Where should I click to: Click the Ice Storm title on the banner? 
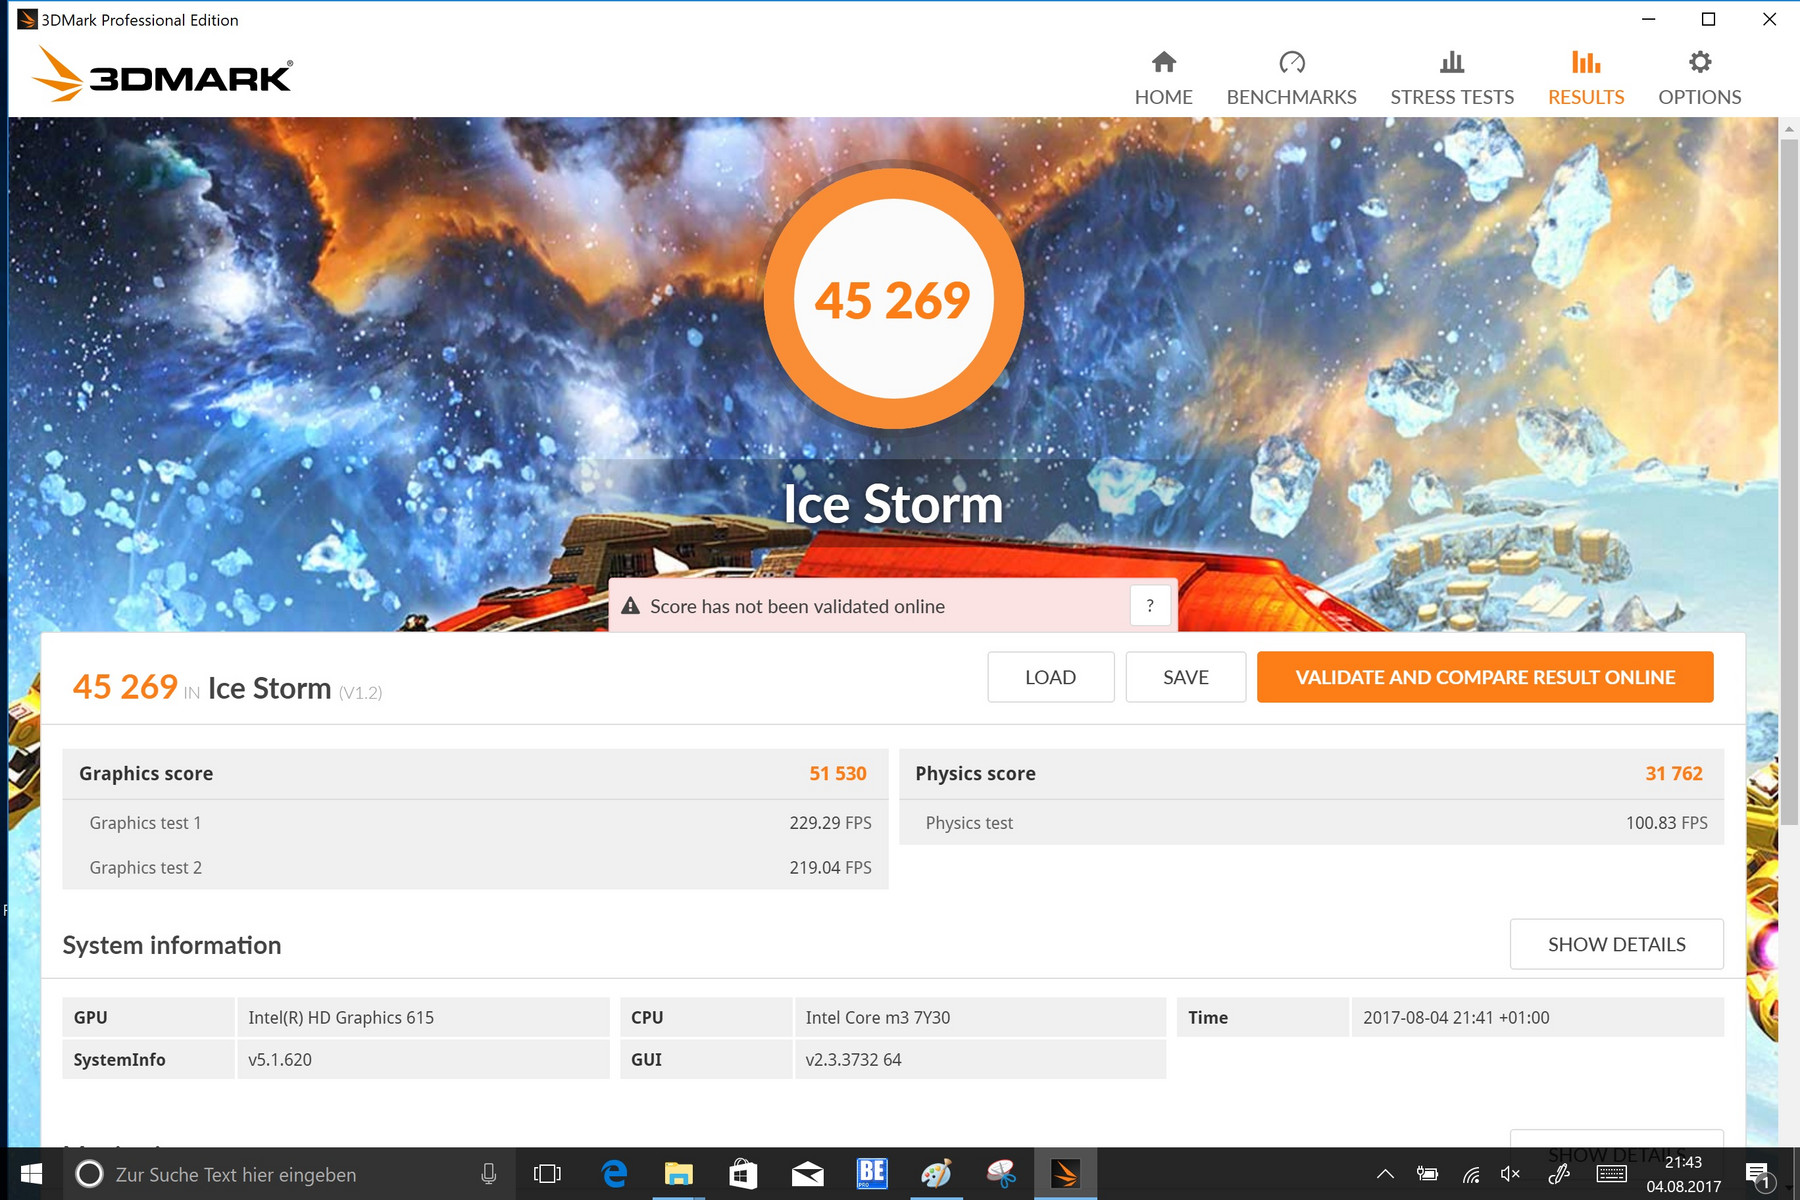[x=893, y=504]
